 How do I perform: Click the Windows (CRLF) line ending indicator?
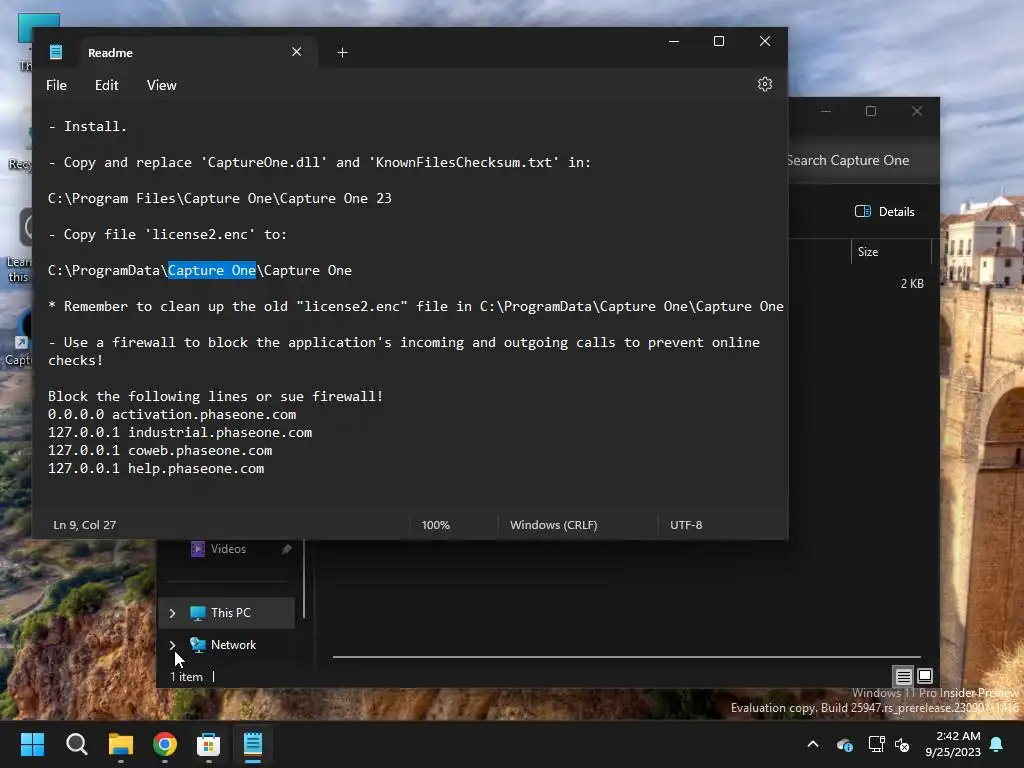coord(554,524)
